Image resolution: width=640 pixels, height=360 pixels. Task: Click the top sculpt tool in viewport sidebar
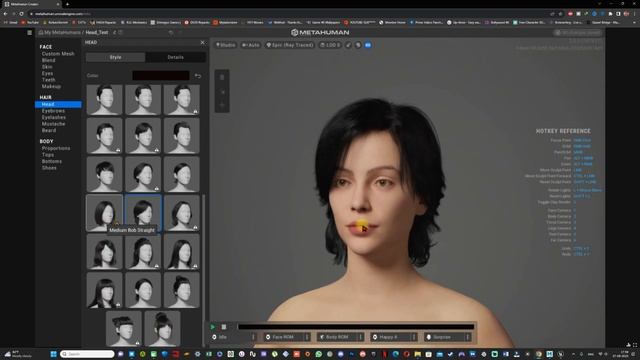[222, 77]
